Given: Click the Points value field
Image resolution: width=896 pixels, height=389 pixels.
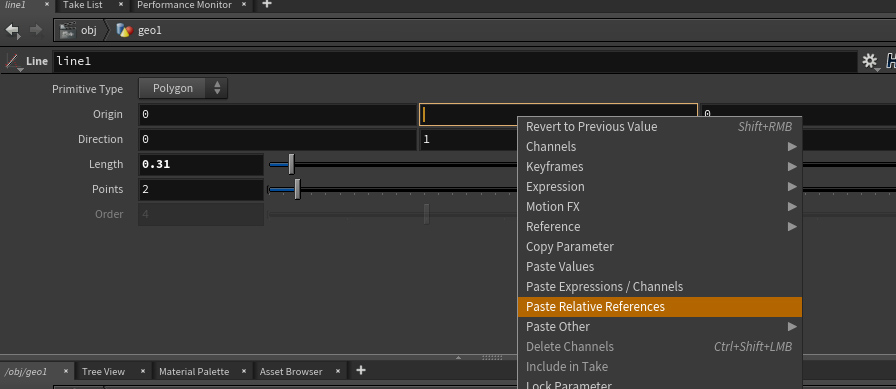Looking at the screenshot, I should 201,190.
